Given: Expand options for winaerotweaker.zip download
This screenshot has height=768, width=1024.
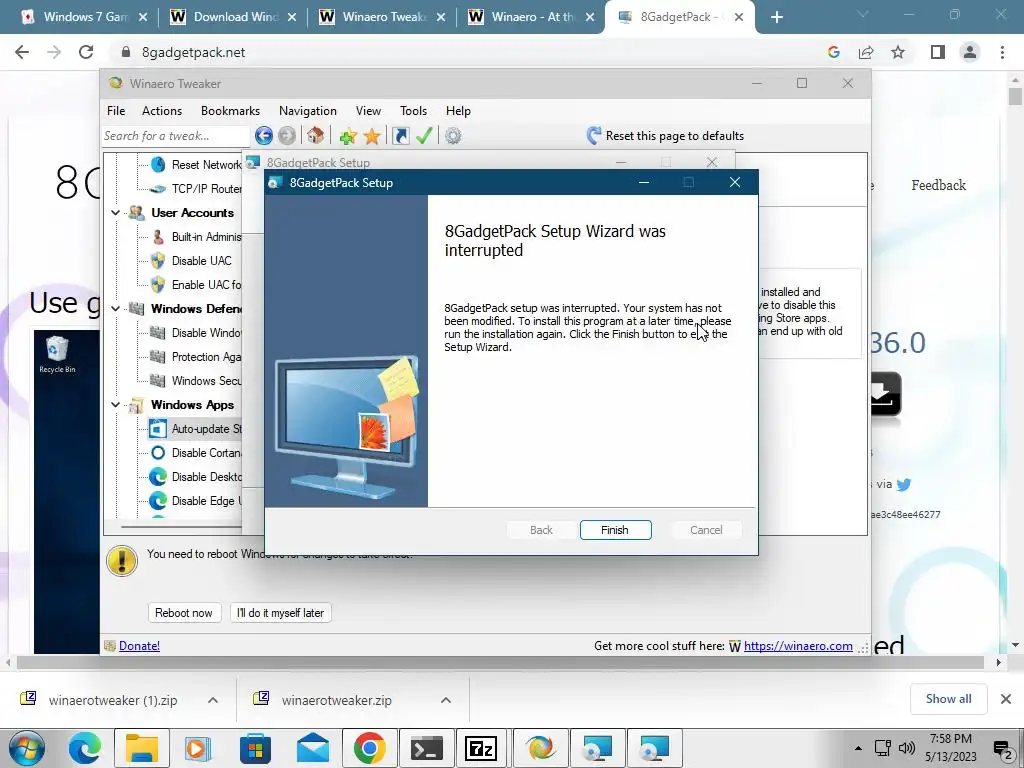Looking at the screenshot, I should tap(445, 700).
